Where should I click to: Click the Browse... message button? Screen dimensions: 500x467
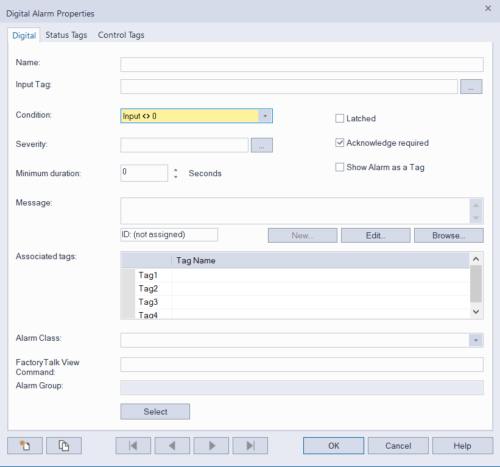click(449, 235)
